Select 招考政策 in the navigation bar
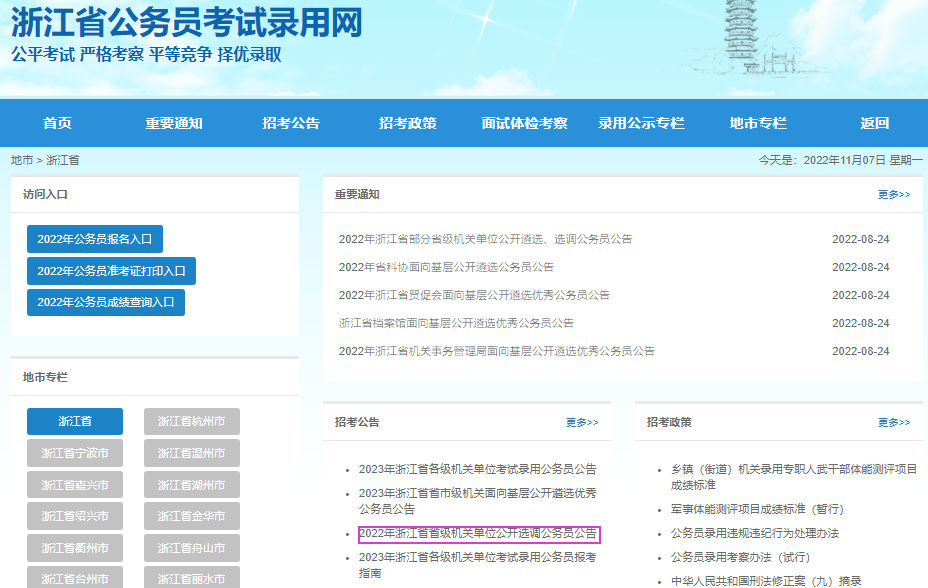This screenshot has width=928, height=588. click(408, 123)
